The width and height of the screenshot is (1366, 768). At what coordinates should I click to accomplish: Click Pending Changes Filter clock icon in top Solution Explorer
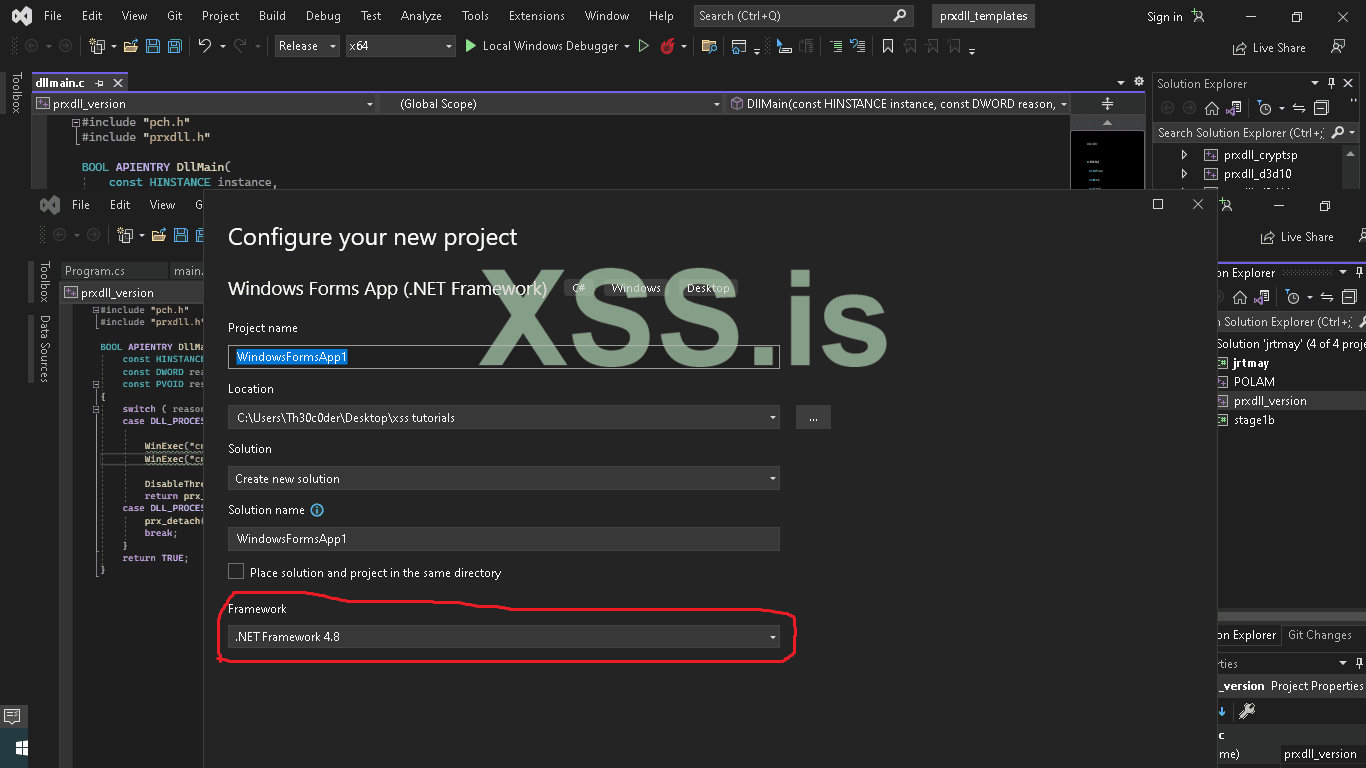1264,108
